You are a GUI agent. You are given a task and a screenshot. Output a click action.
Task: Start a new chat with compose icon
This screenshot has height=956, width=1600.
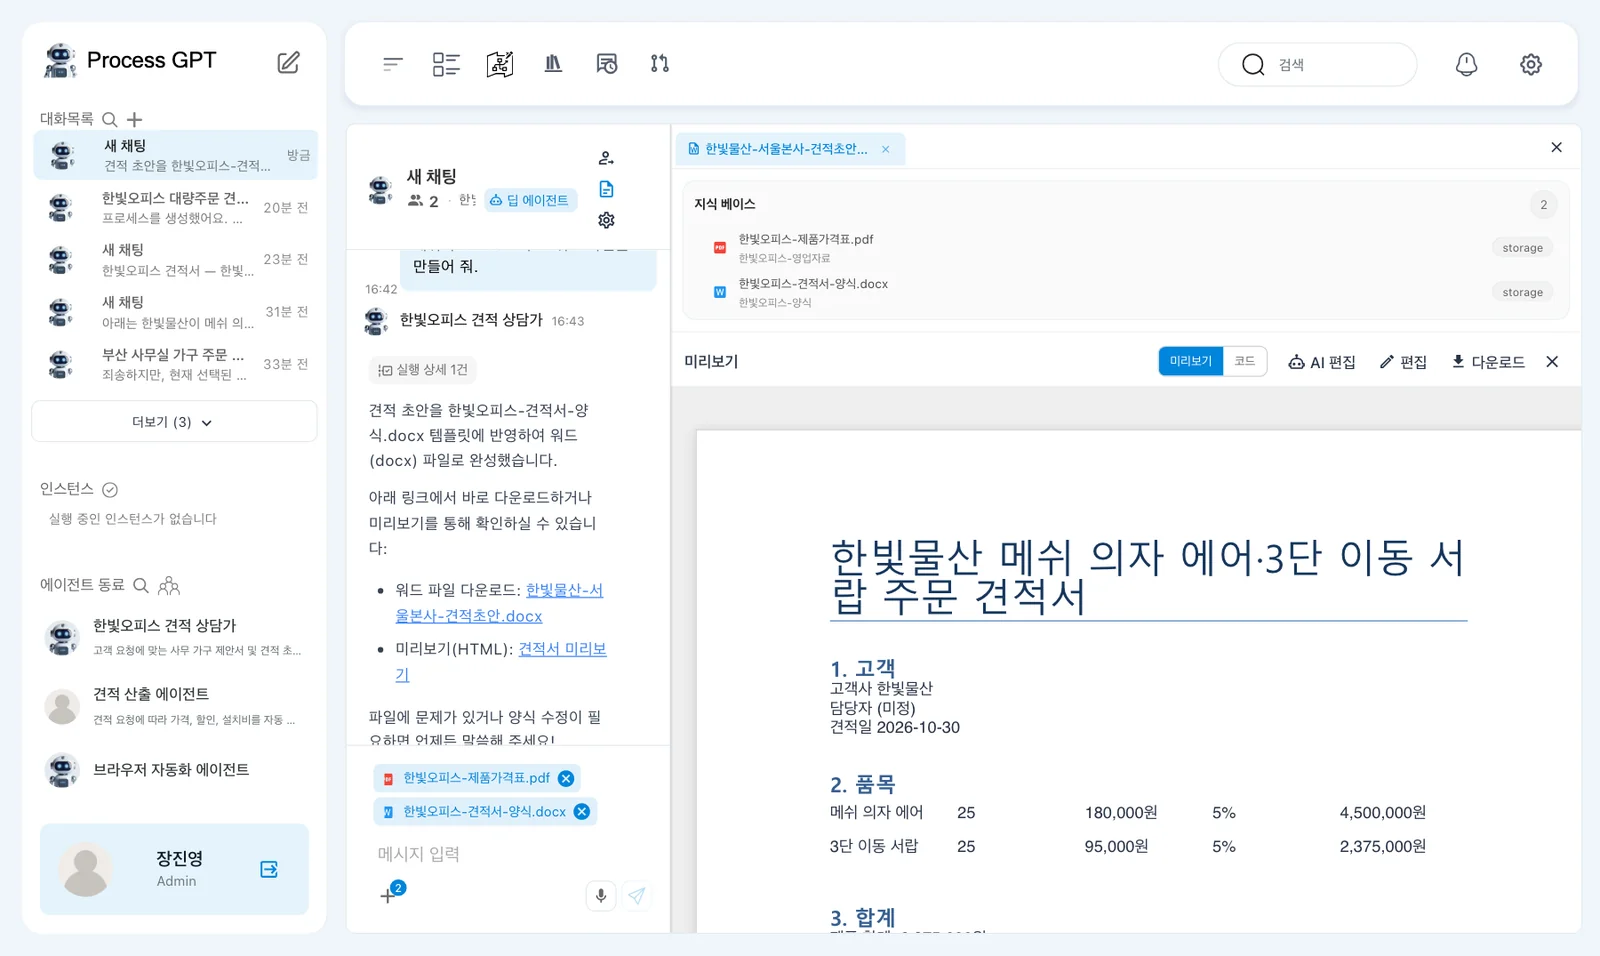[288, 62]
